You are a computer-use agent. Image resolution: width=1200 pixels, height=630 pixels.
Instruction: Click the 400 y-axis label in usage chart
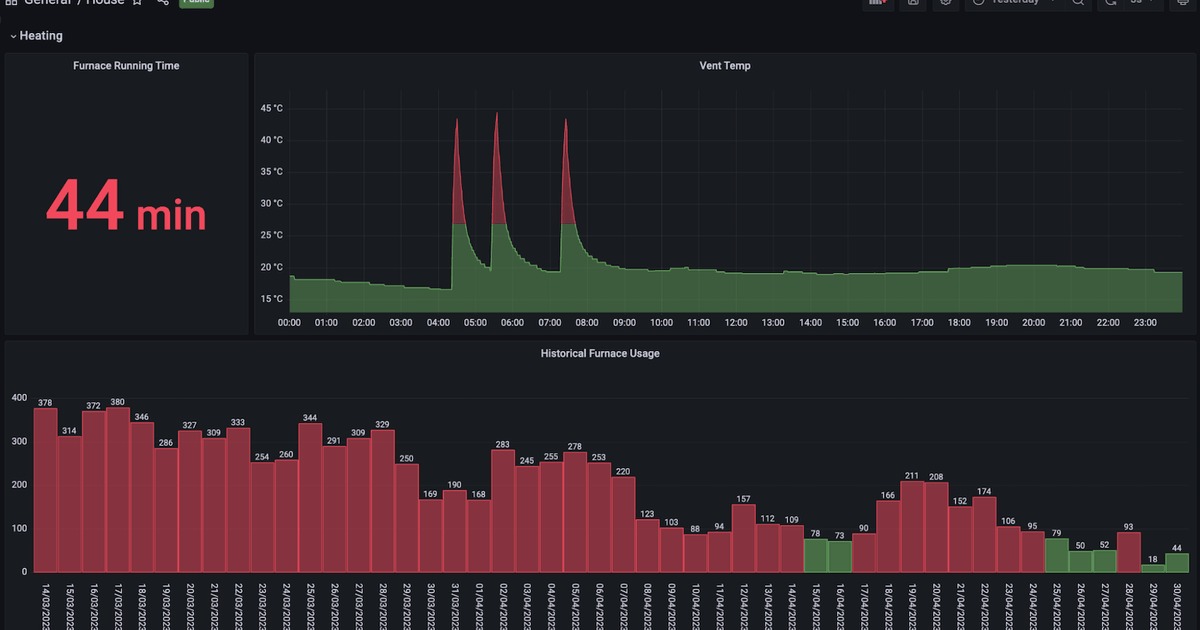19,398
